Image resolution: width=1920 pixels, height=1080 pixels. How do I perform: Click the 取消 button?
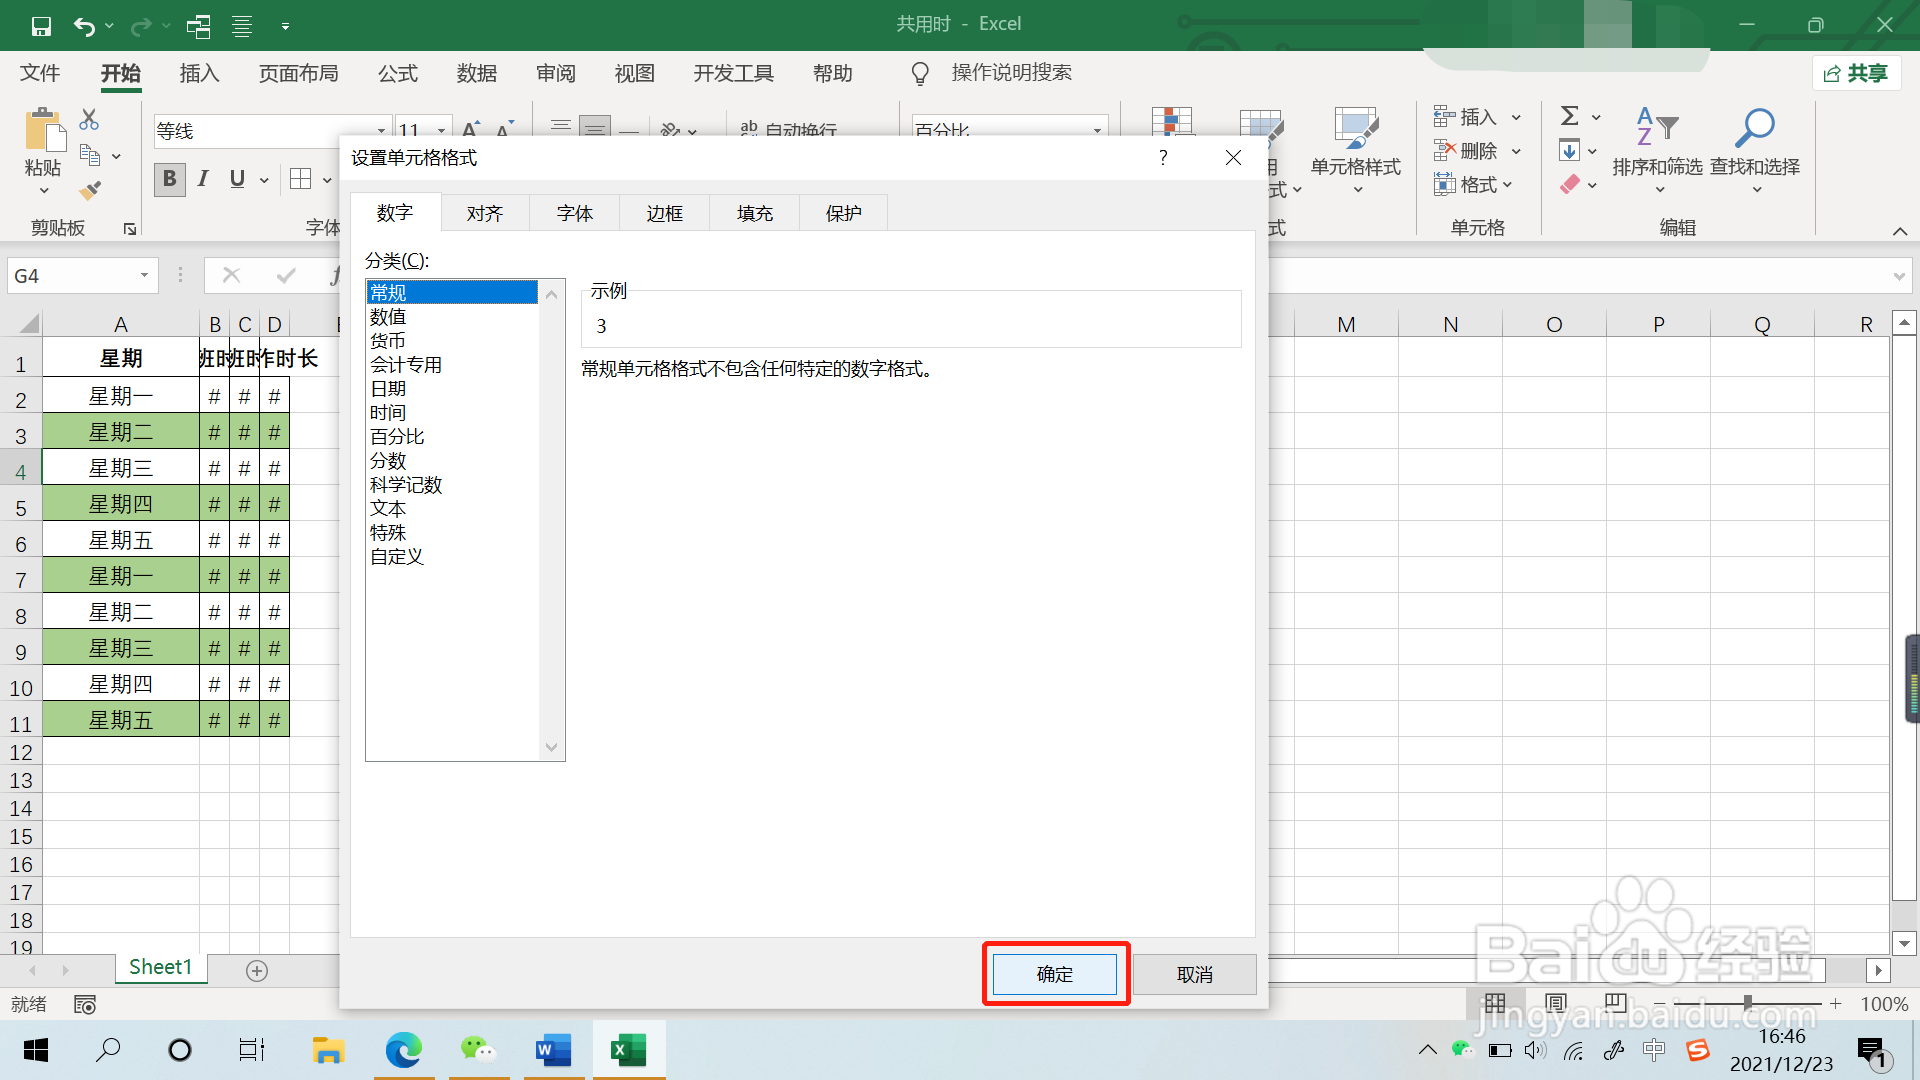pos(1194,974)
